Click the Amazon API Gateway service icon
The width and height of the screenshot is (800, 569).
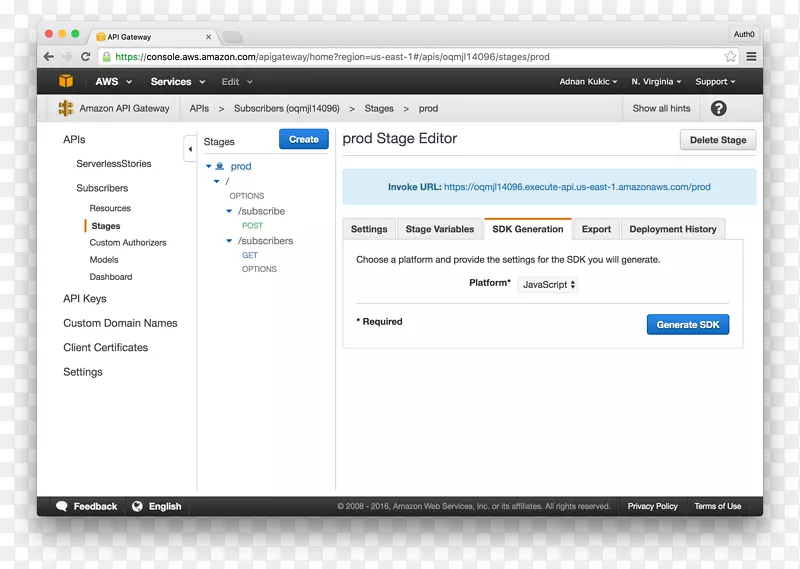[66, 108]
